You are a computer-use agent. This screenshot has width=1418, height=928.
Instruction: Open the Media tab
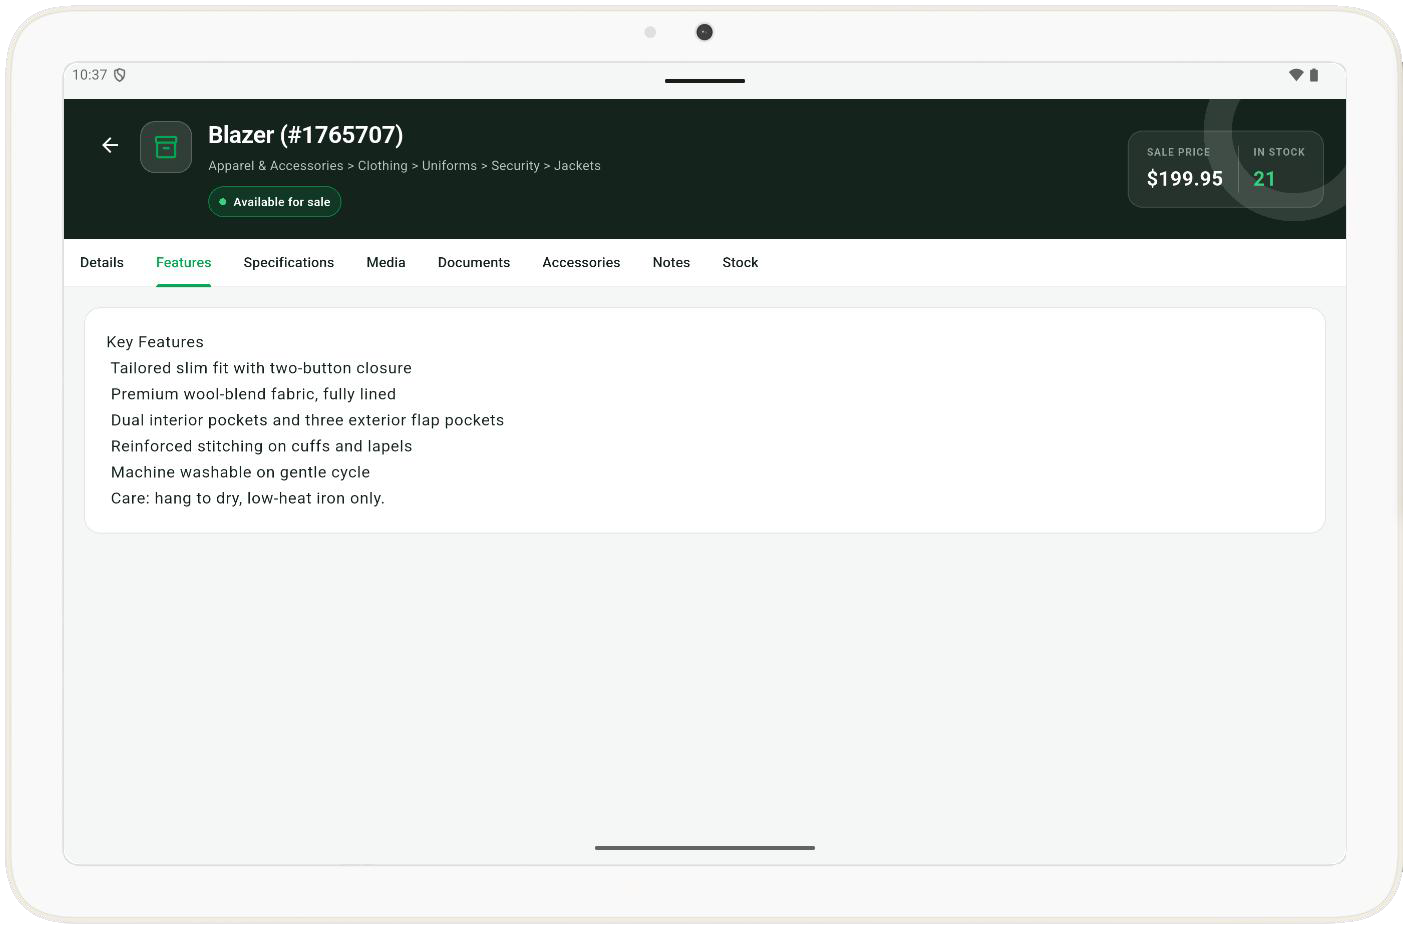point(386,263)
